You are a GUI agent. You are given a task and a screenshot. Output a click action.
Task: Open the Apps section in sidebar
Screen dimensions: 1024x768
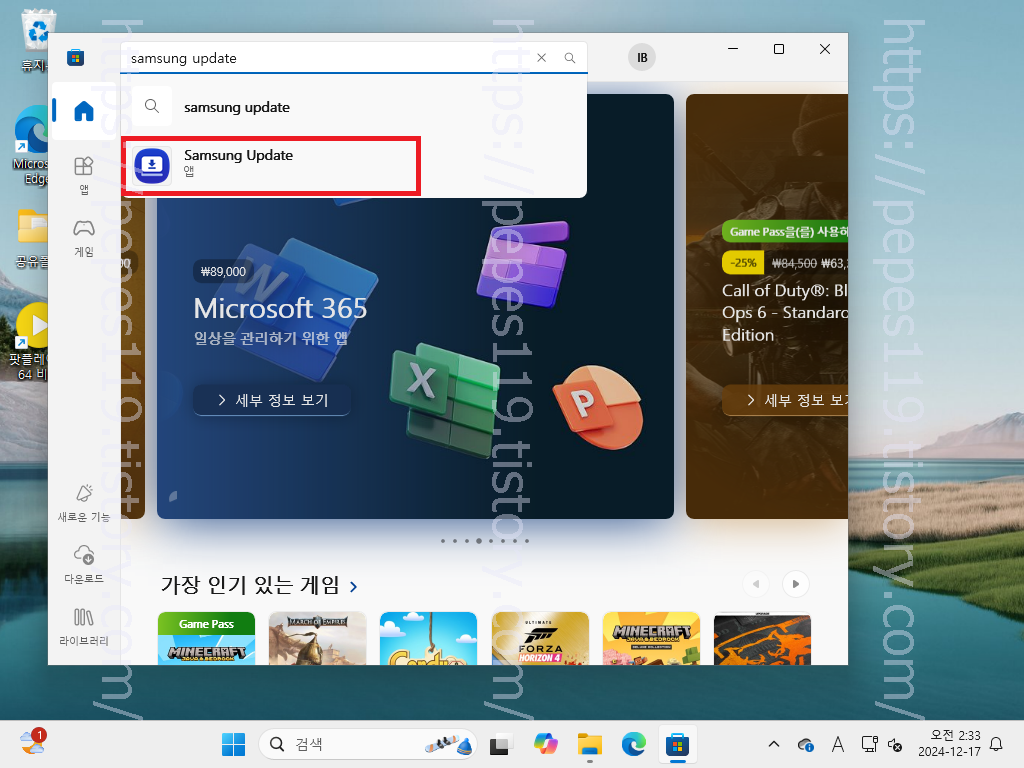click(84, 175)
